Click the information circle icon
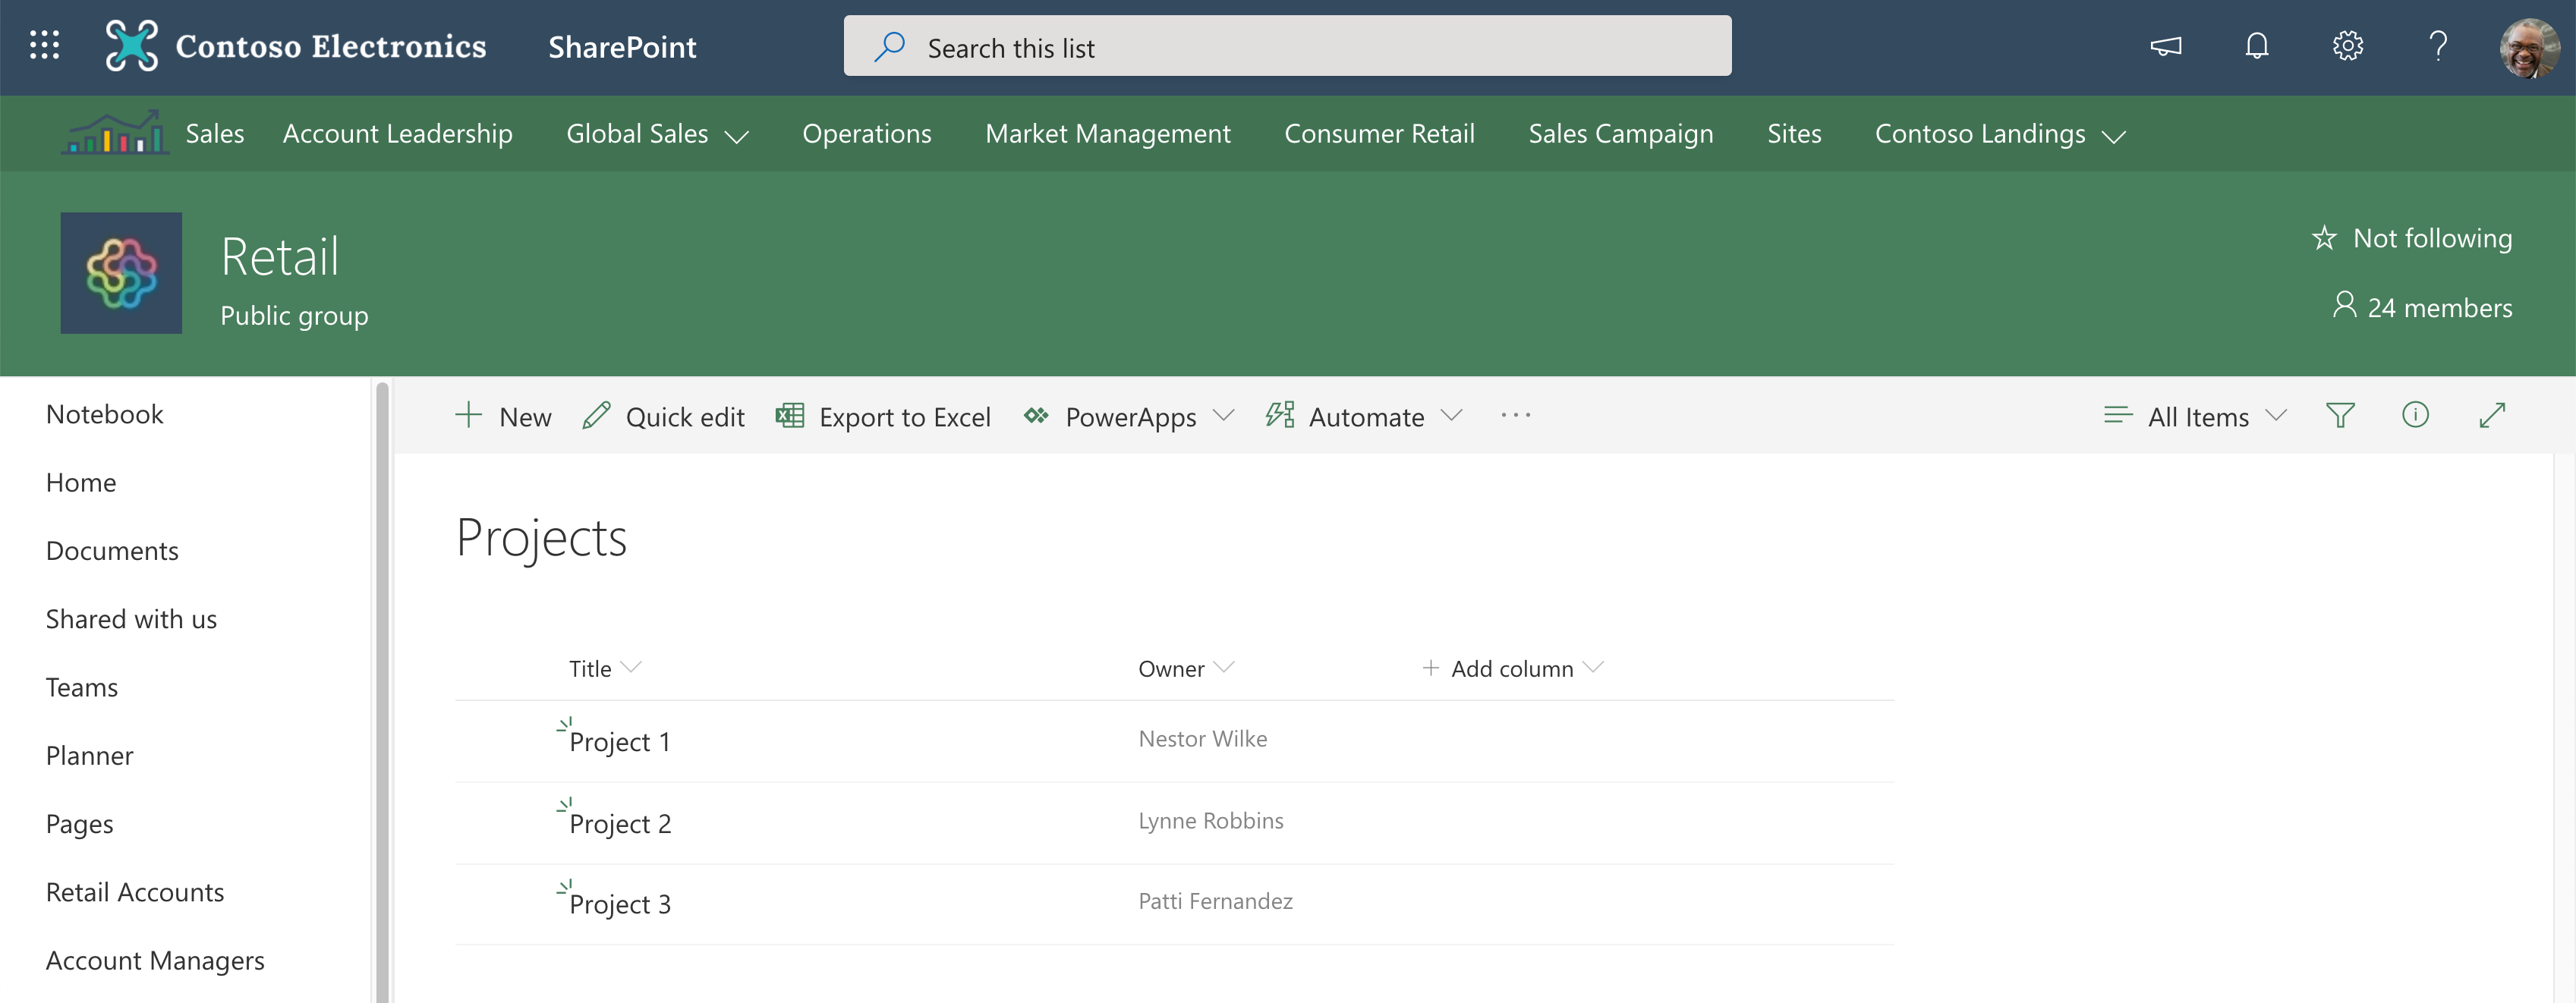This screenshot has width=2576, height=1003. pyautogui.click(x=2415, y=413)
